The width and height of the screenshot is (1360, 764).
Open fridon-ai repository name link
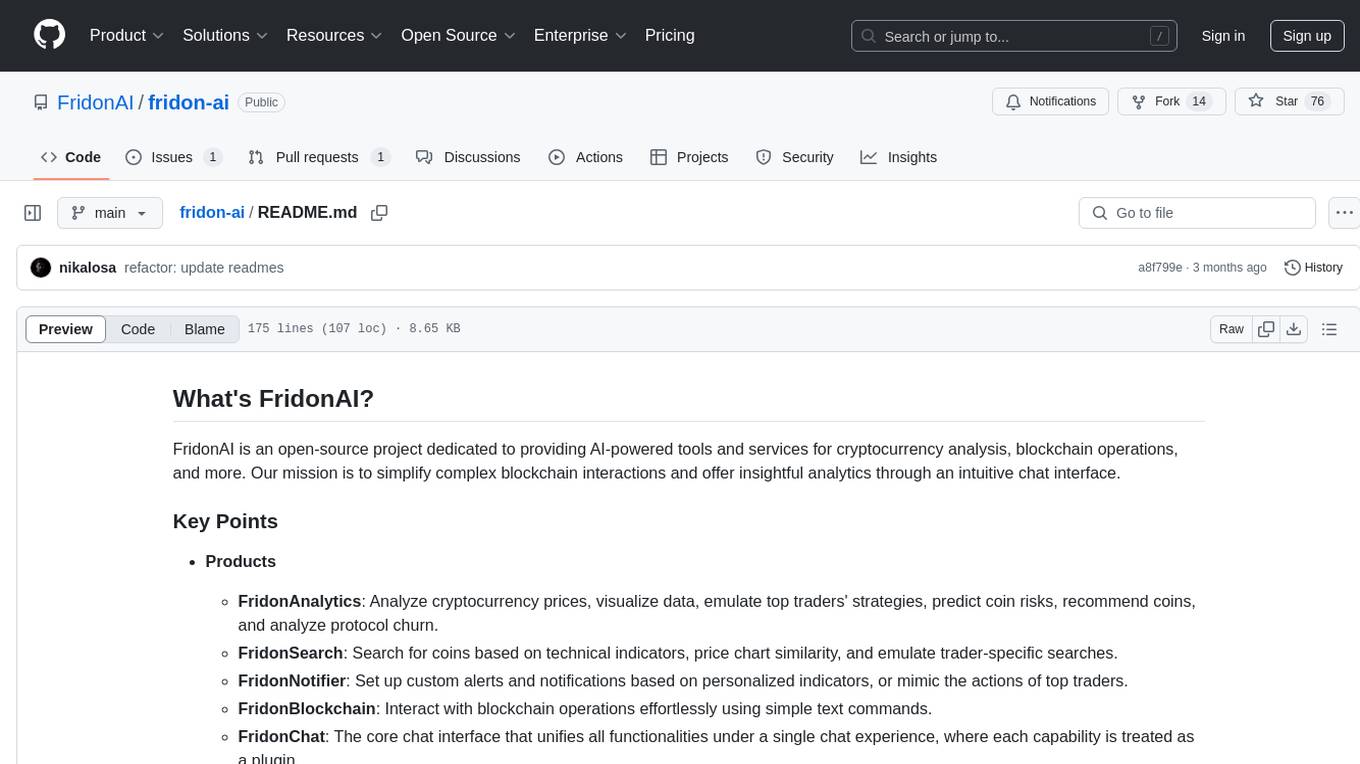(x=188, y=102)
